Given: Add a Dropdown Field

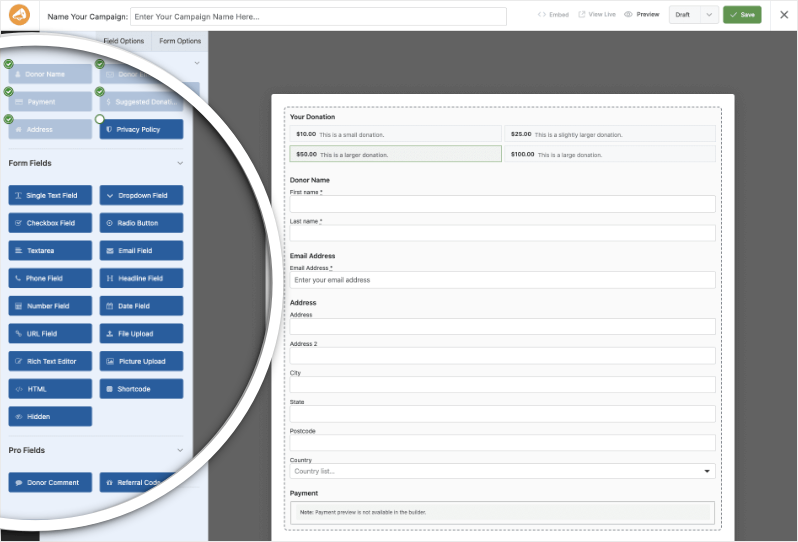Looking at the screenshot, I should (x=141, y=195).
